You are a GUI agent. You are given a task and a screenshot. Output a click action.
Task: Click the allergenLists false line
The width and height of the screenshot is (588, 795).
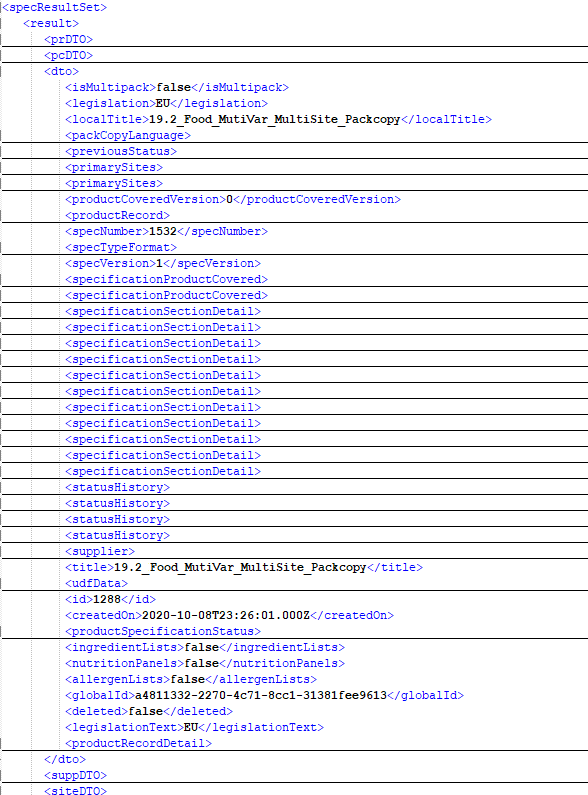point(191,679)
